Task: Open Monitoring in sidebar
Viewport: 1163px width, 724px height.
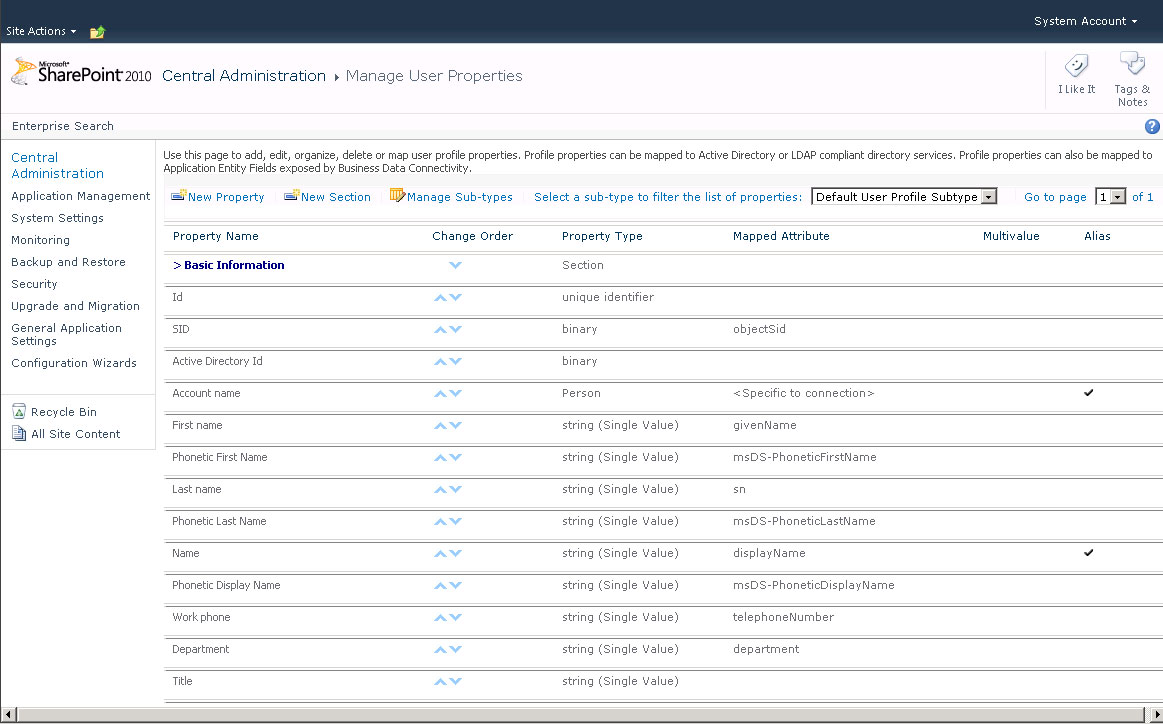Action: click(41, 240)
